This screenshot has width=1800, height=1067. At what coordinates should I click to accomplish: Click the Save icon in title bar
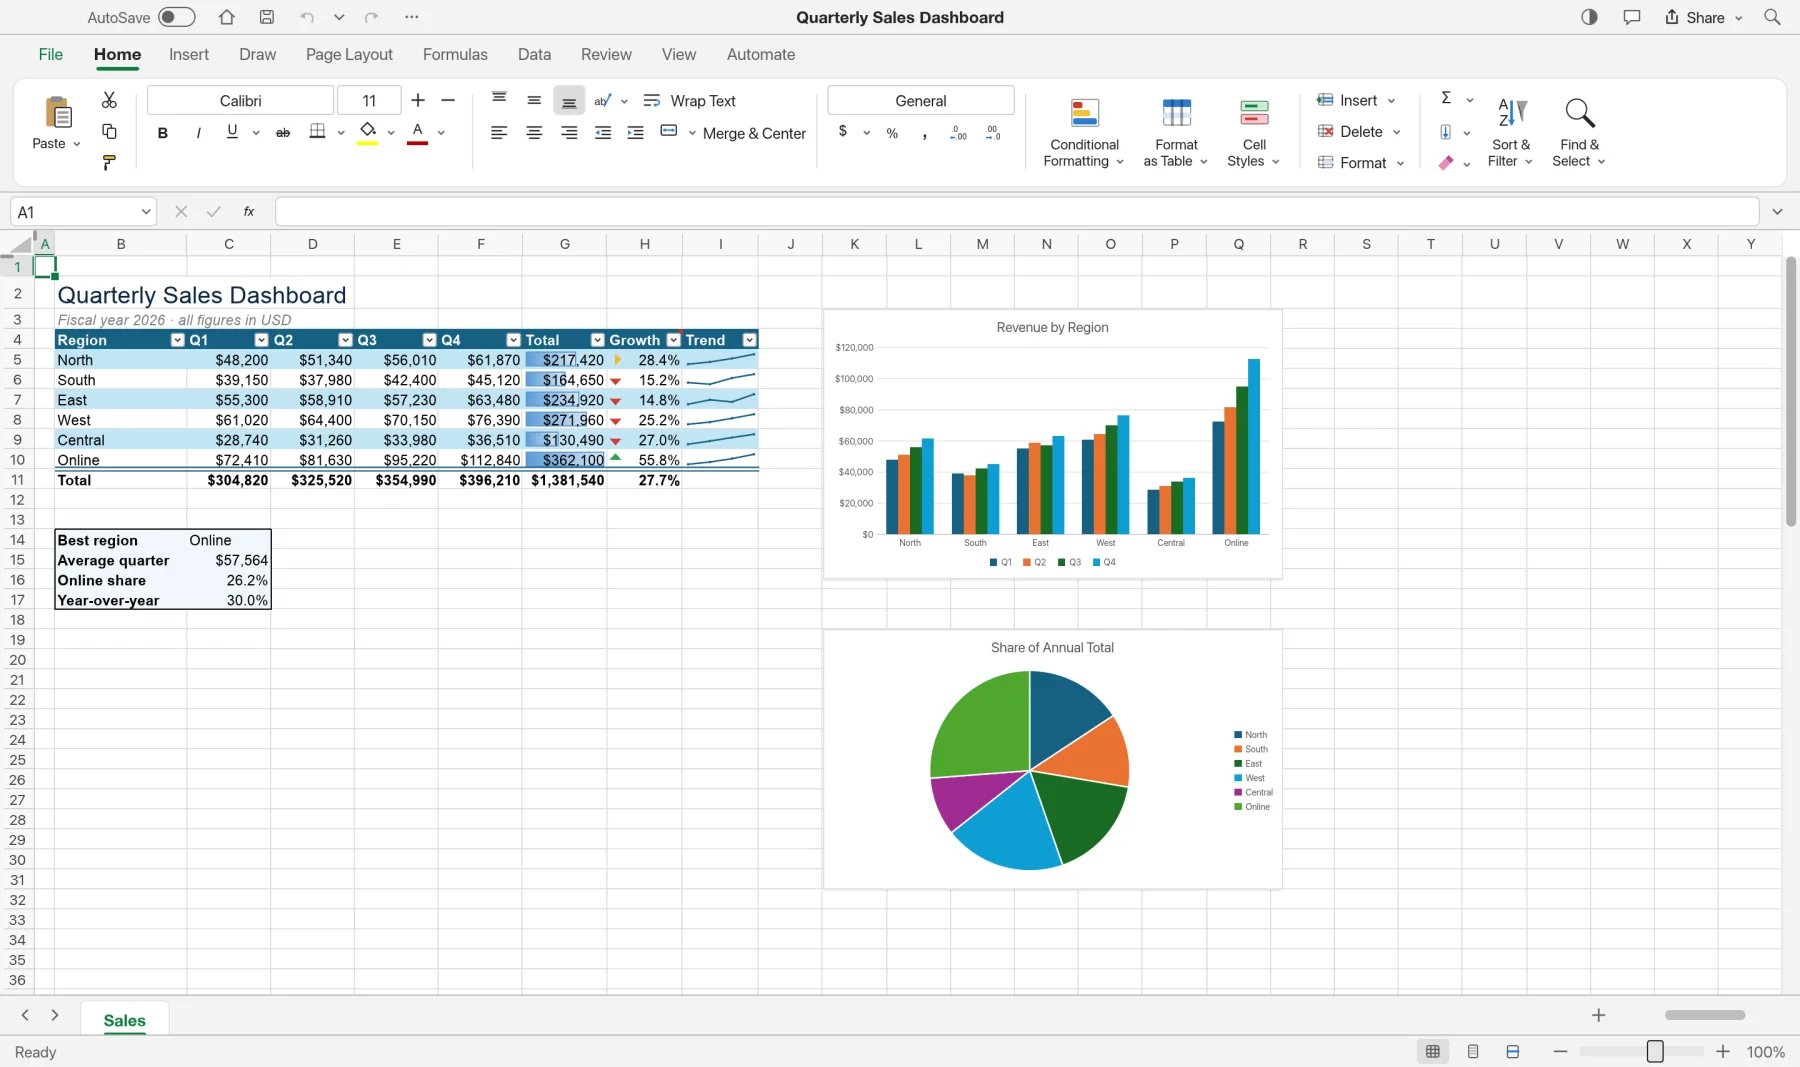267,17
